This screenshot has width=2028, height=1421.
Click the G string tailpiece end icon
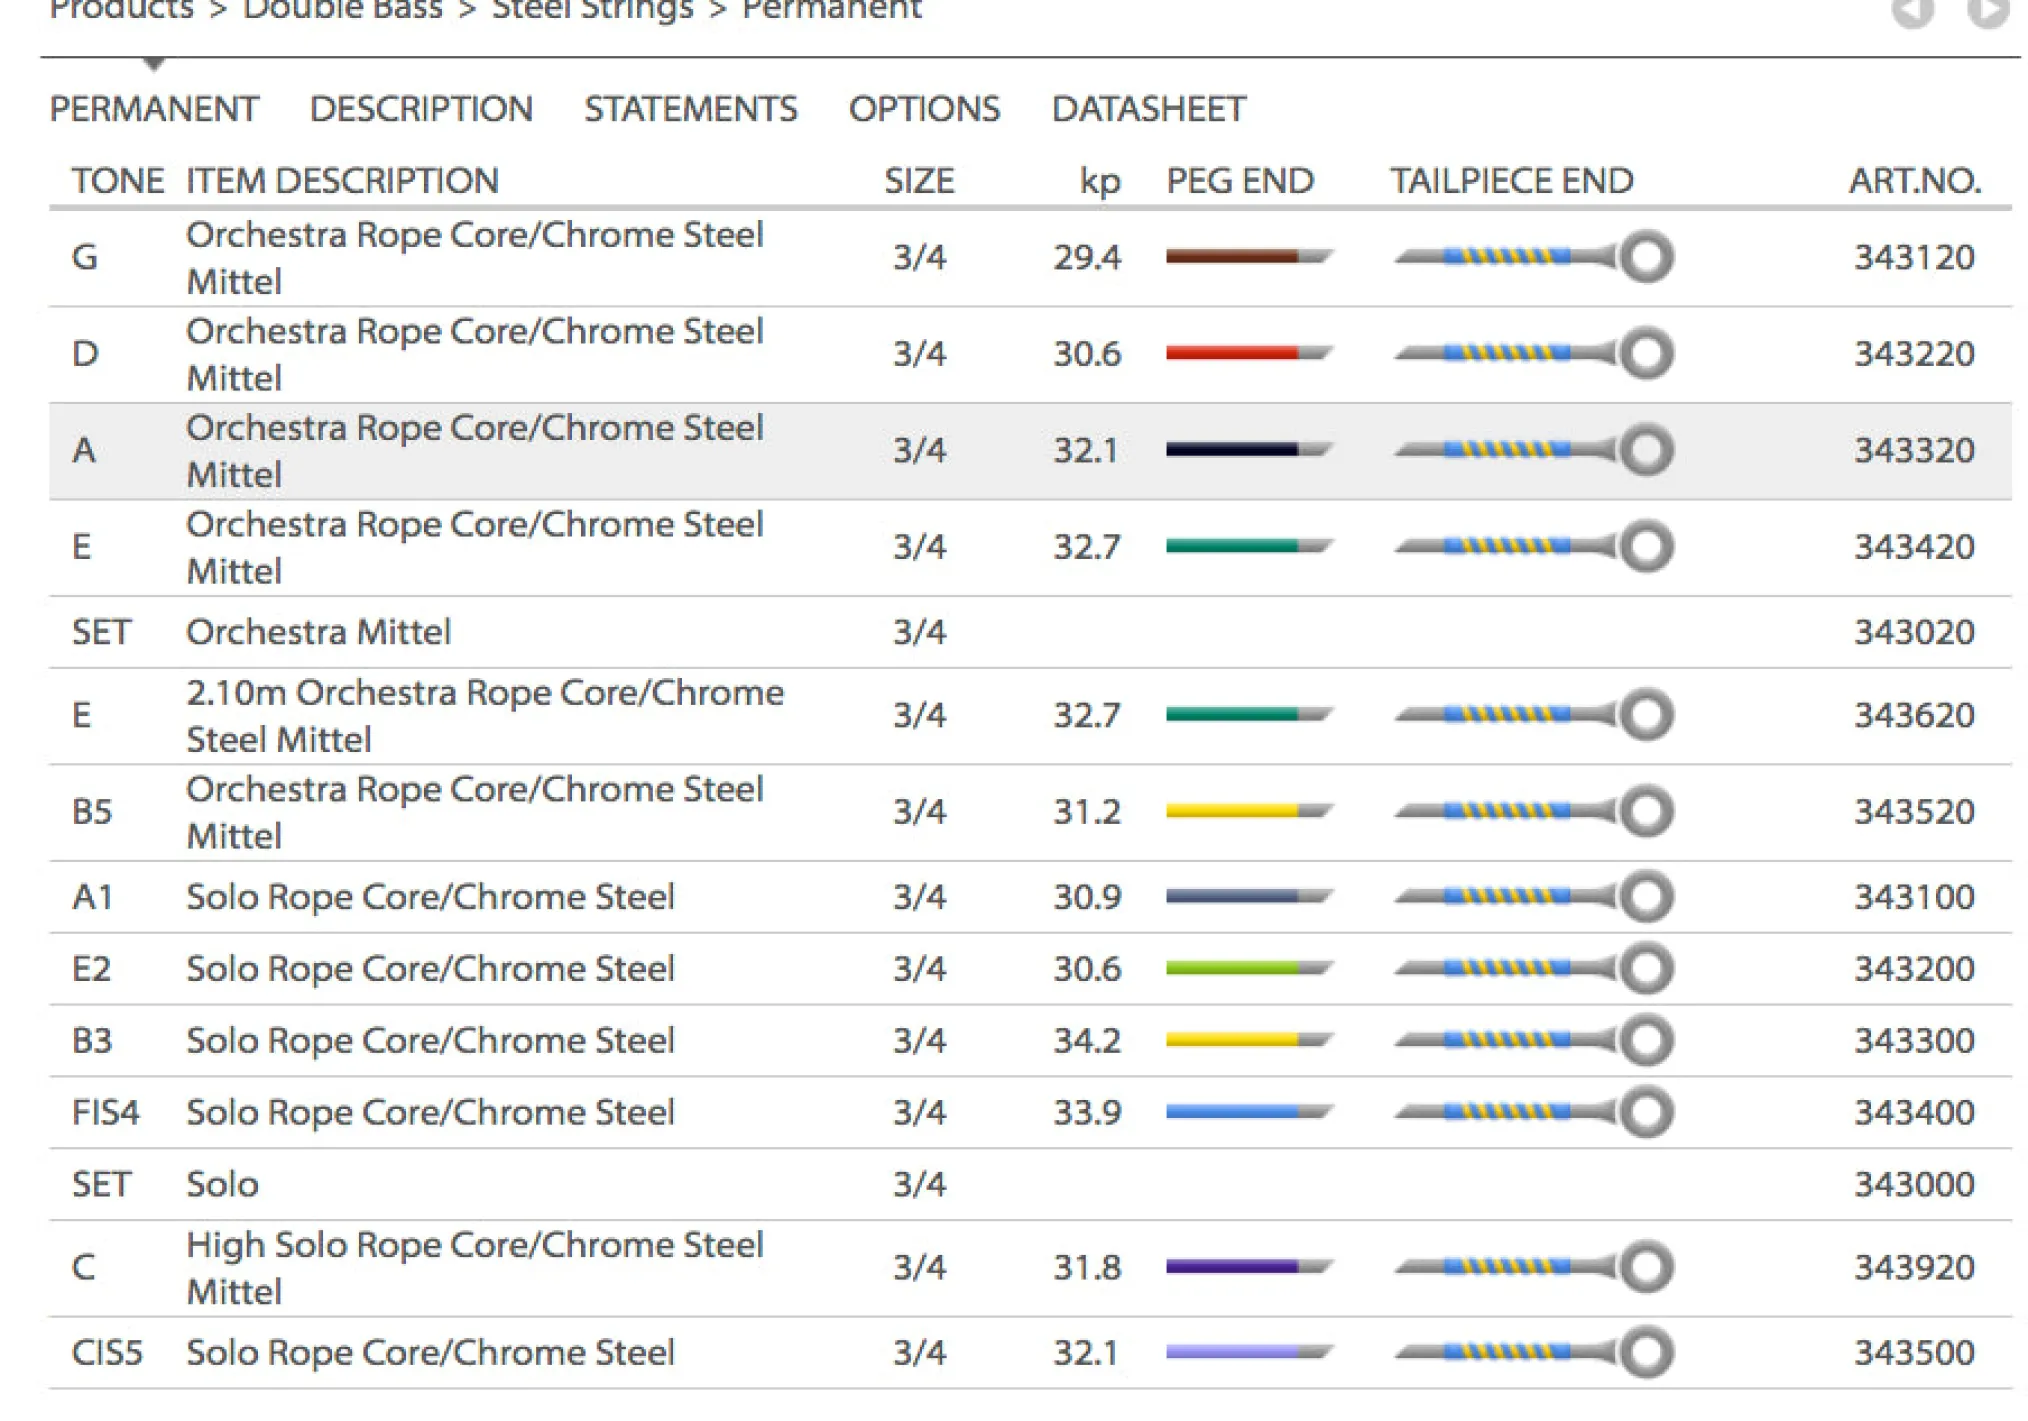tap(1534, 257)
